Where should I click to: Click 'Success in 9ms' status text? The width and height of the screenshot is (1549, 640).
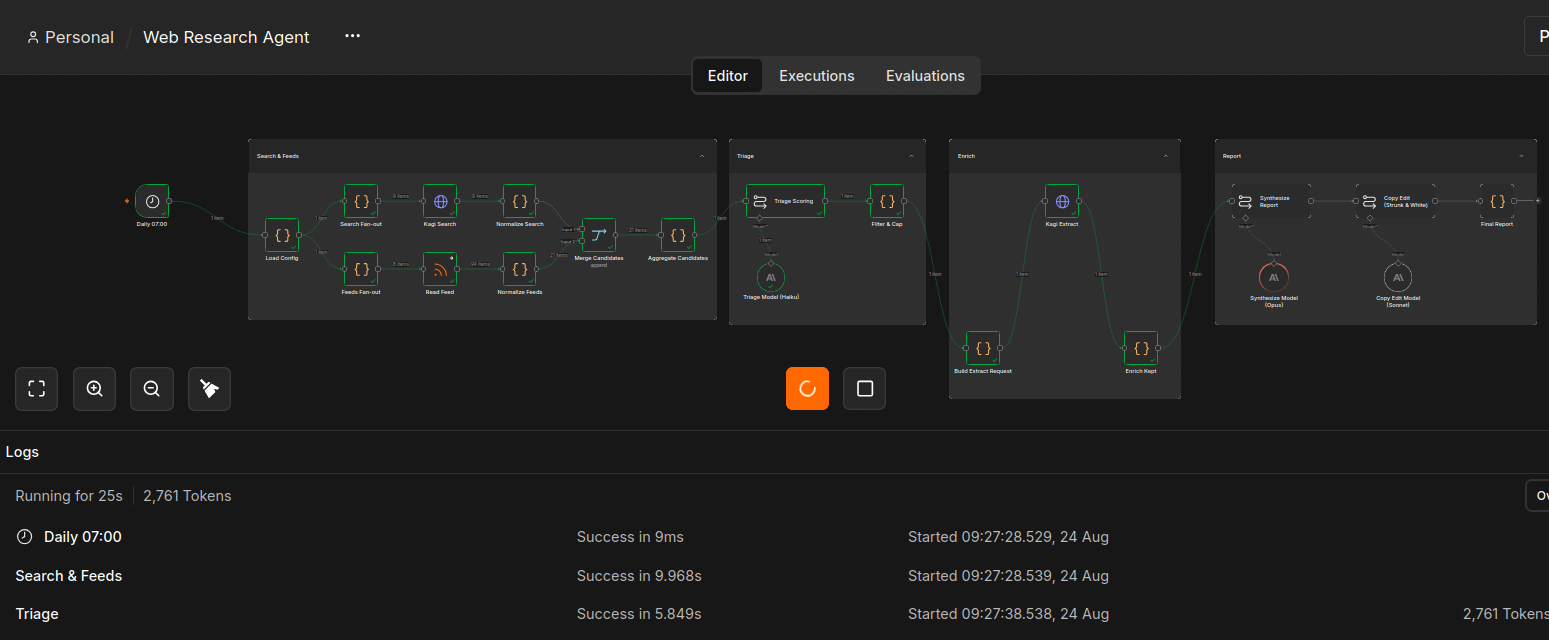click(630, 537)
